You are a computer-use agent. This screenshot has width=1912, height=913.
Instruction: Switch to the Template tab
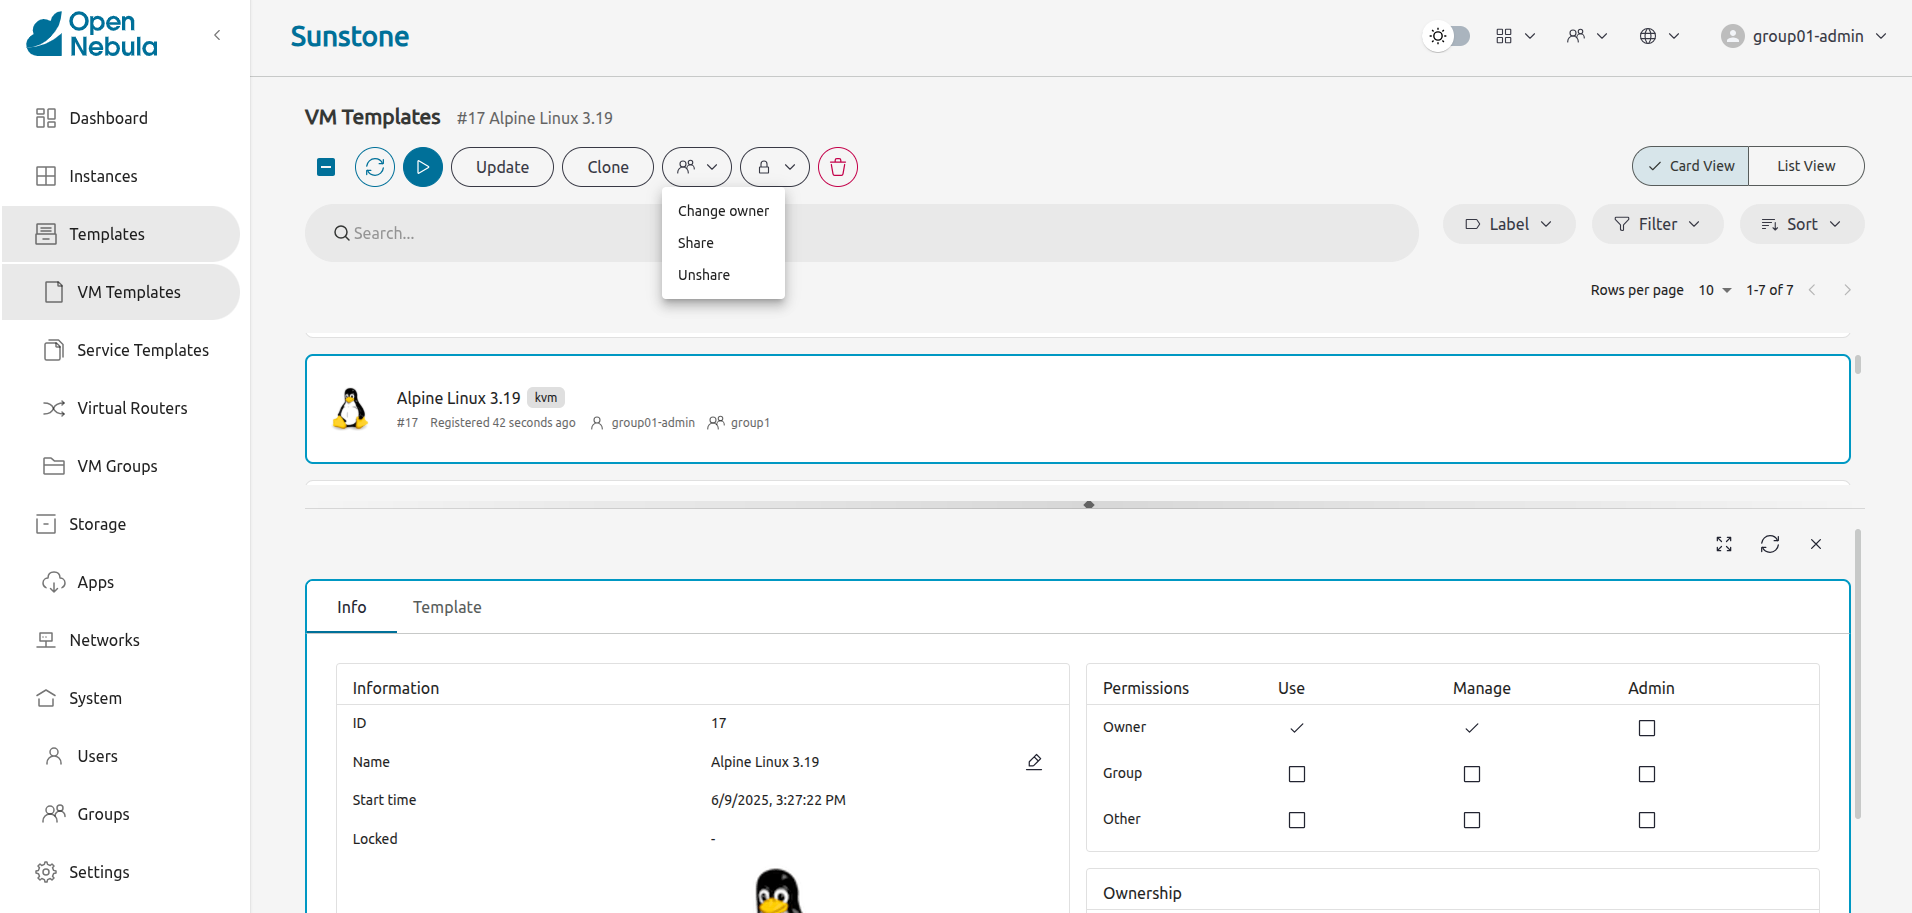pos(447,607)
